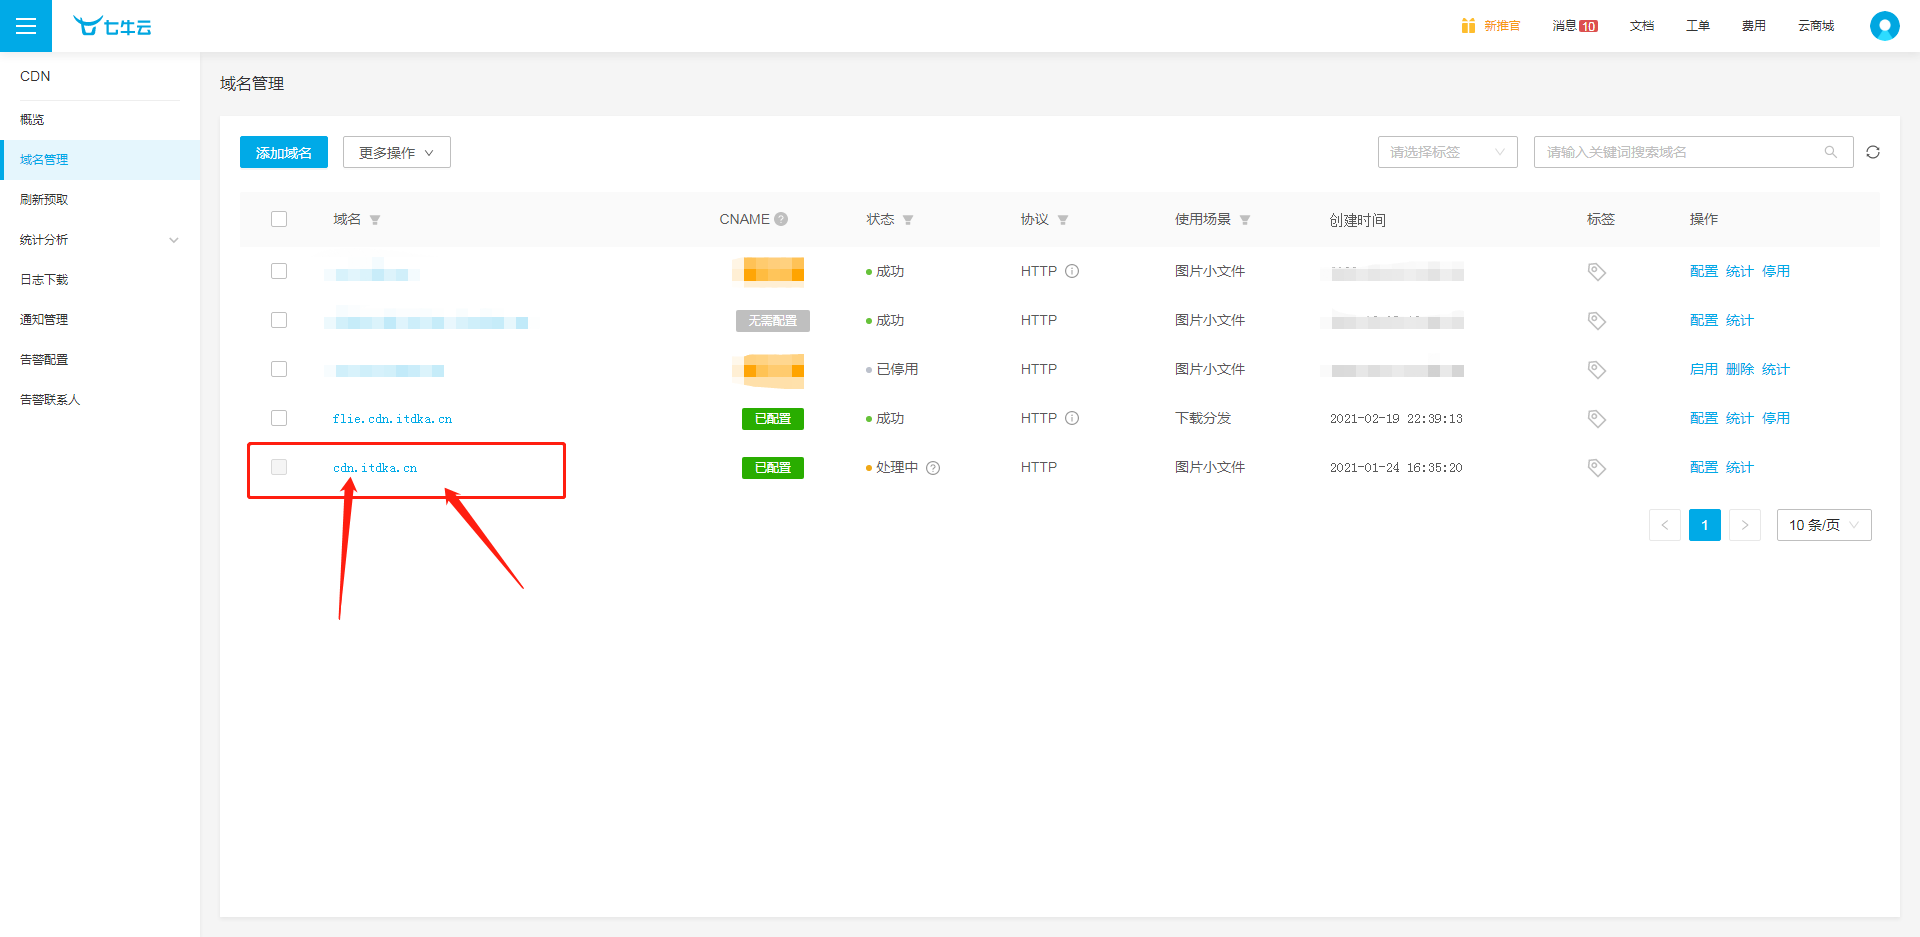Click 删除 in the 已停用 row
This screenshot has width=1920, height=937.
pyautogui.click(x=1740, y=369)
